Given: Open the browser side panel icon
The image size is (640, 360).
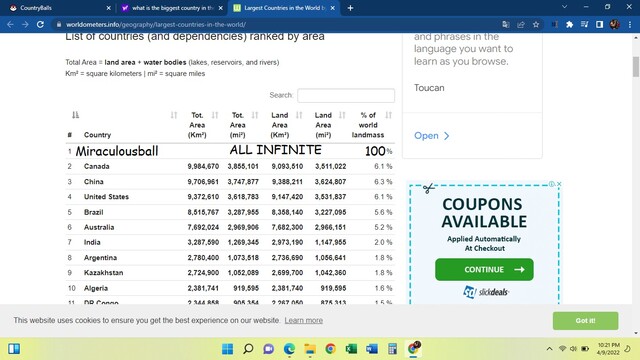Looking at the screenshot, I should [x=599, y=24].
